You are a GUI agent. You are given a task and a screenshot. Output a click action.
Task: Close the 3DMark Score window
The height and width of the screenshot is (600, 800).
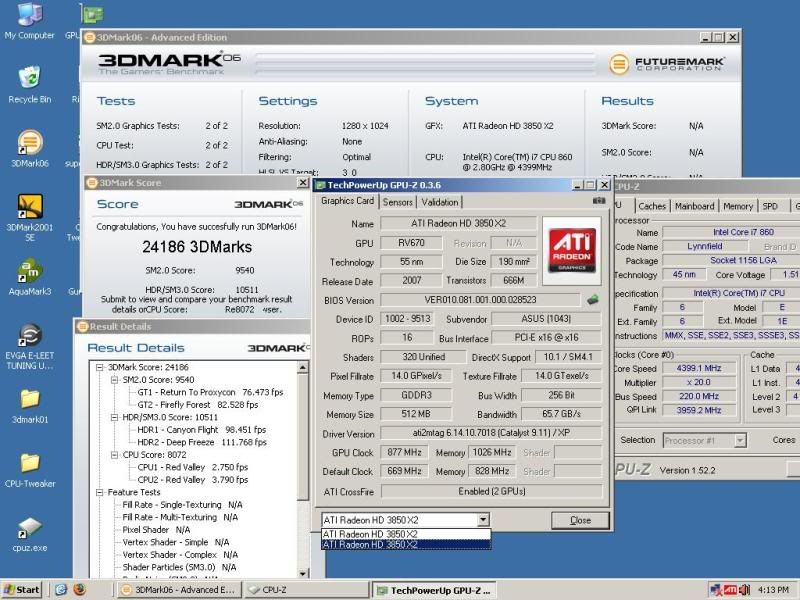[x=303, y=183]
